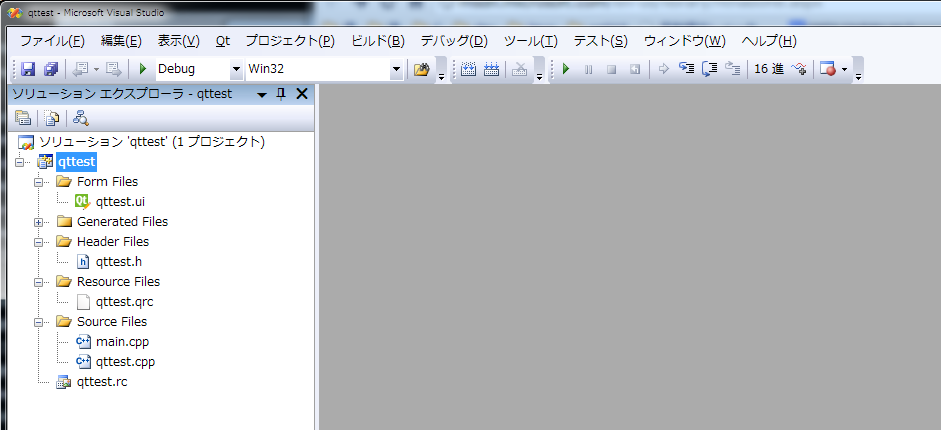
Task: Click the Step Over icon
Action: pyautogui.click(x=710, y=68)
